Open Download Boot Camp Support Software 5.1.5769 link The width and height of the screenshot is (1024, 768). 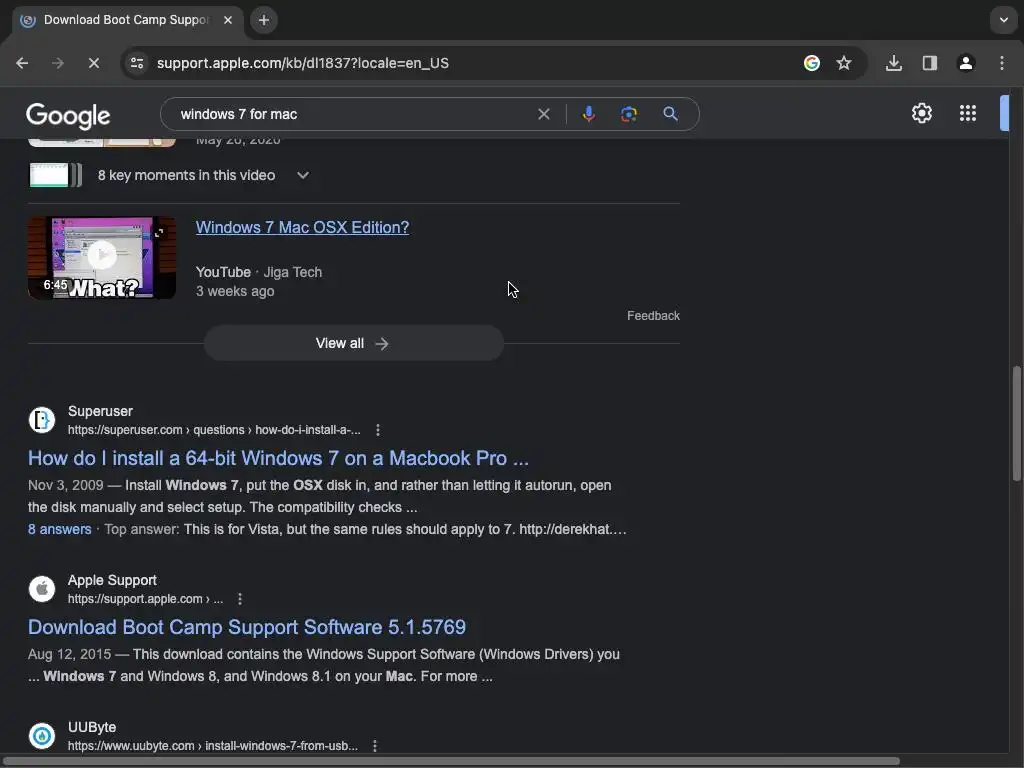pyautogui.click(x=247, y=628)
